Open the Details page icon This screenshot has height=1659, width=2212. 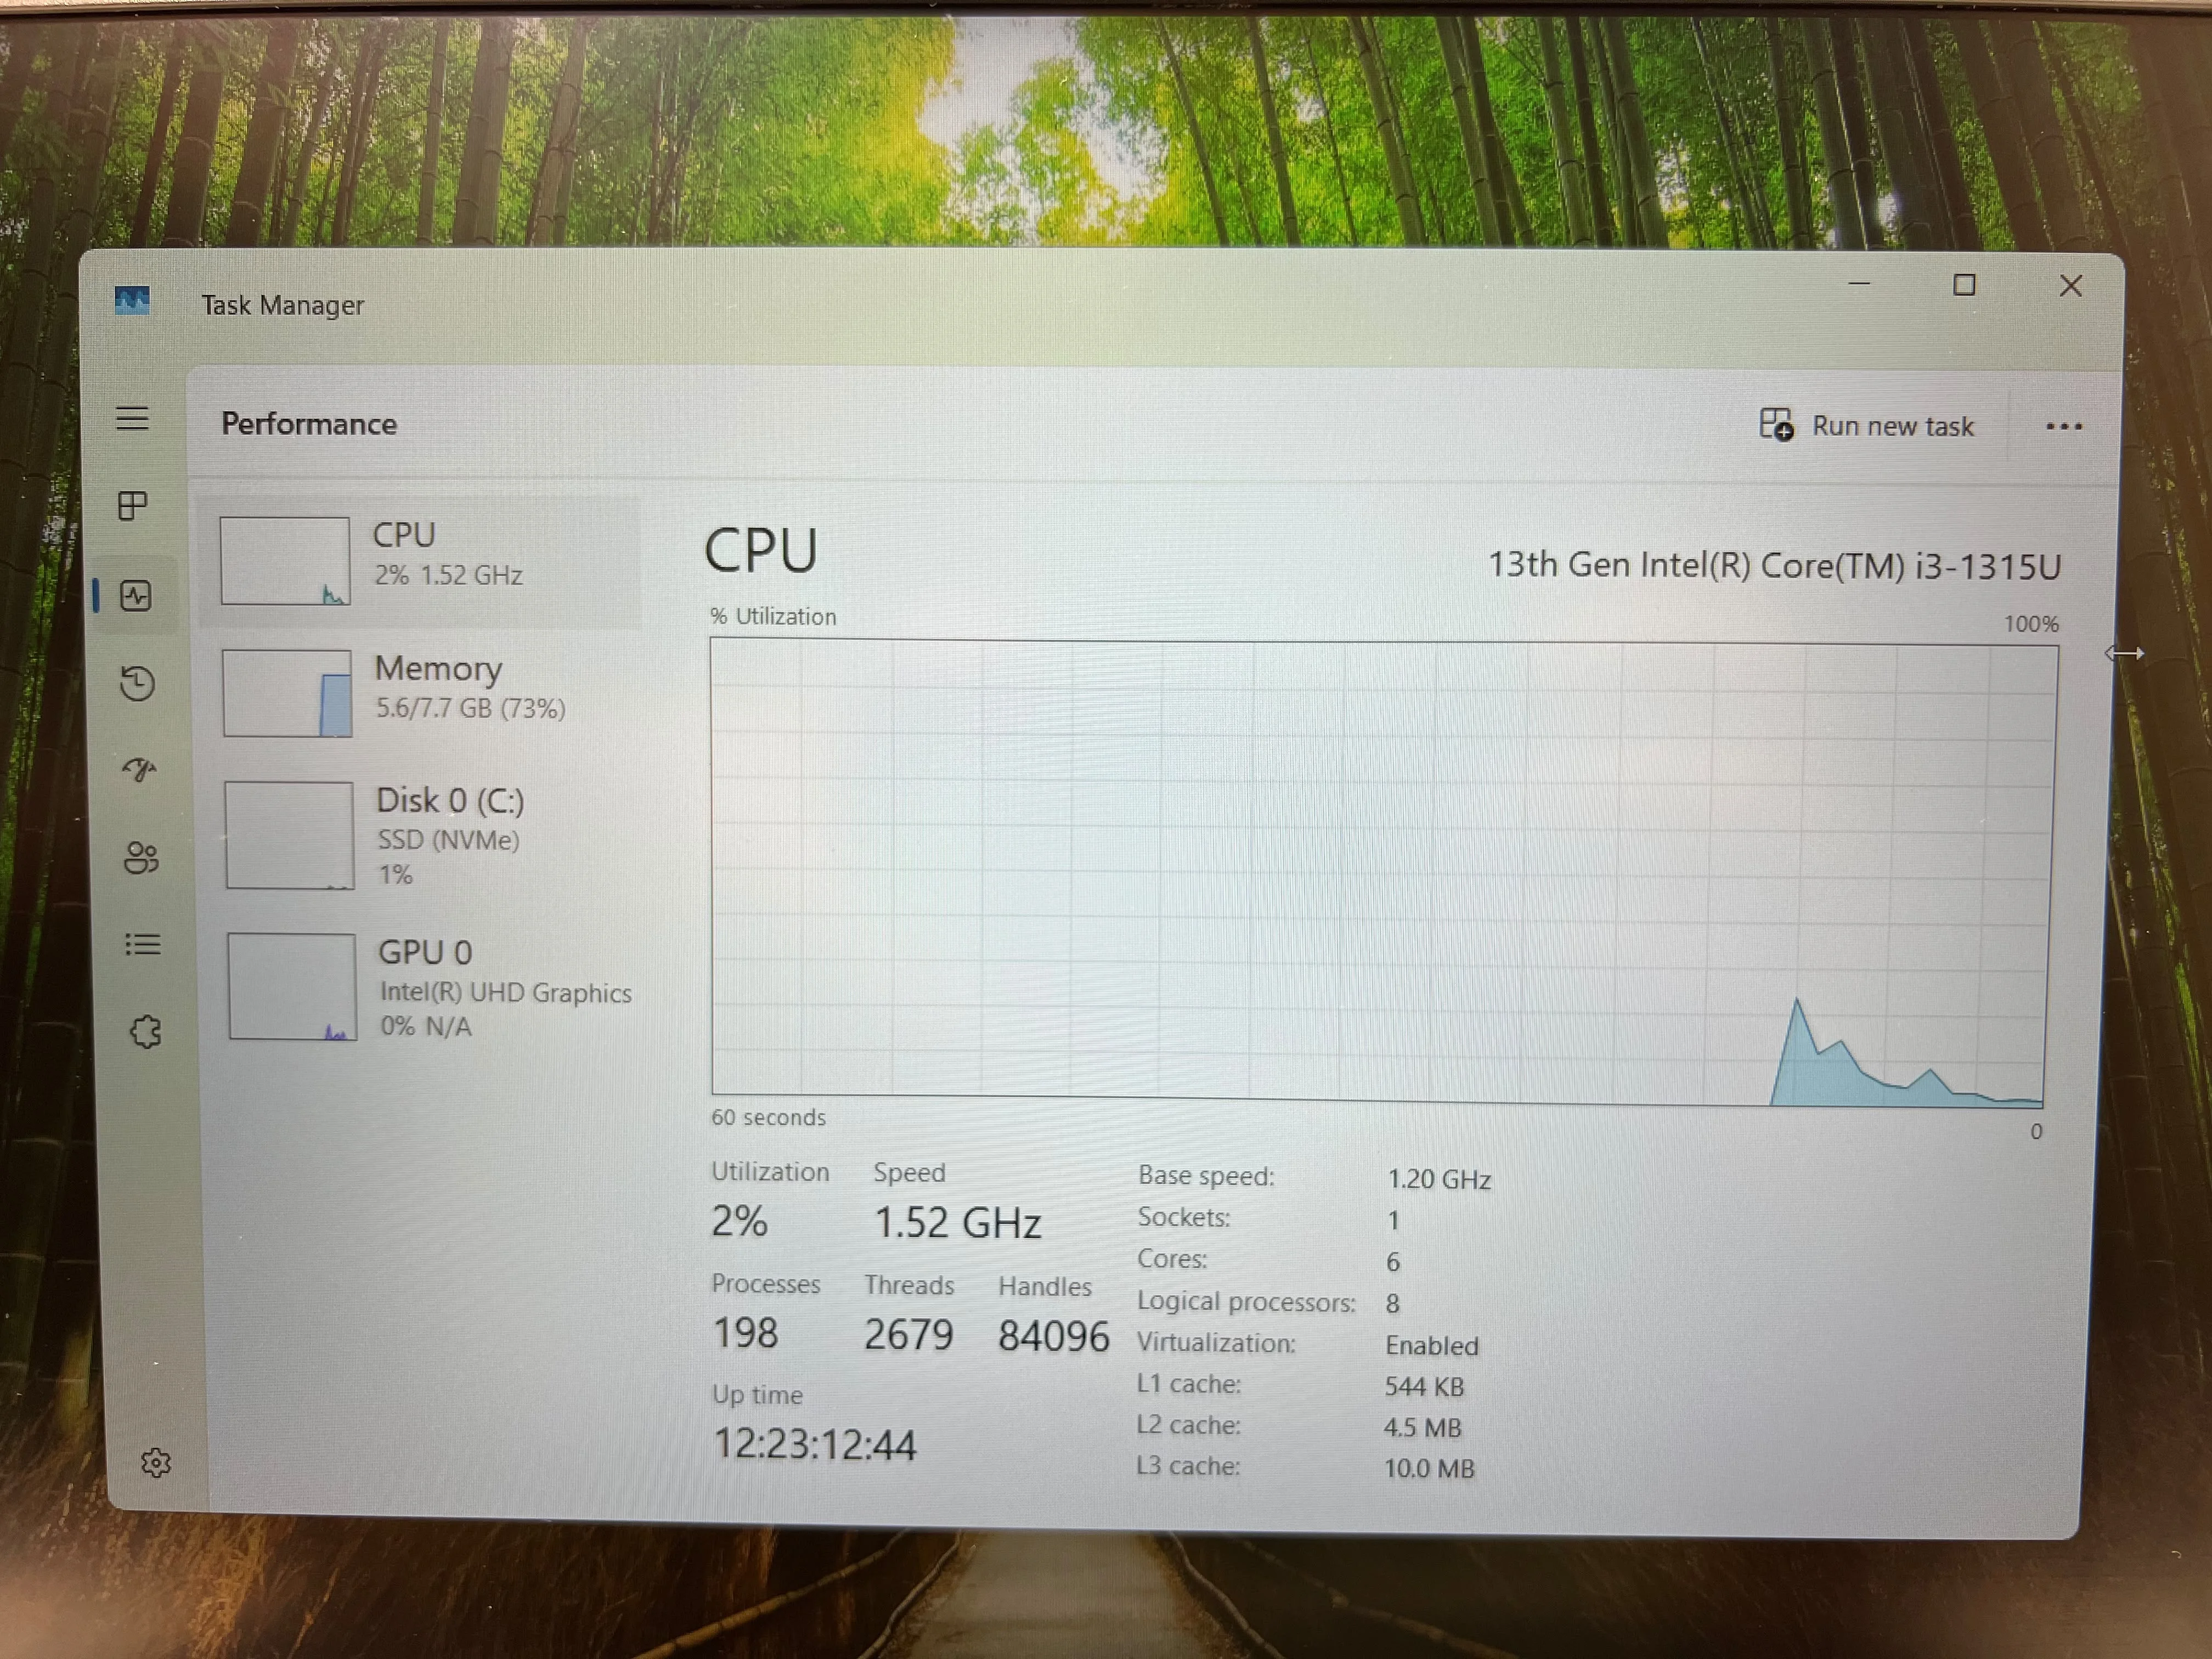tap(143, 944)
